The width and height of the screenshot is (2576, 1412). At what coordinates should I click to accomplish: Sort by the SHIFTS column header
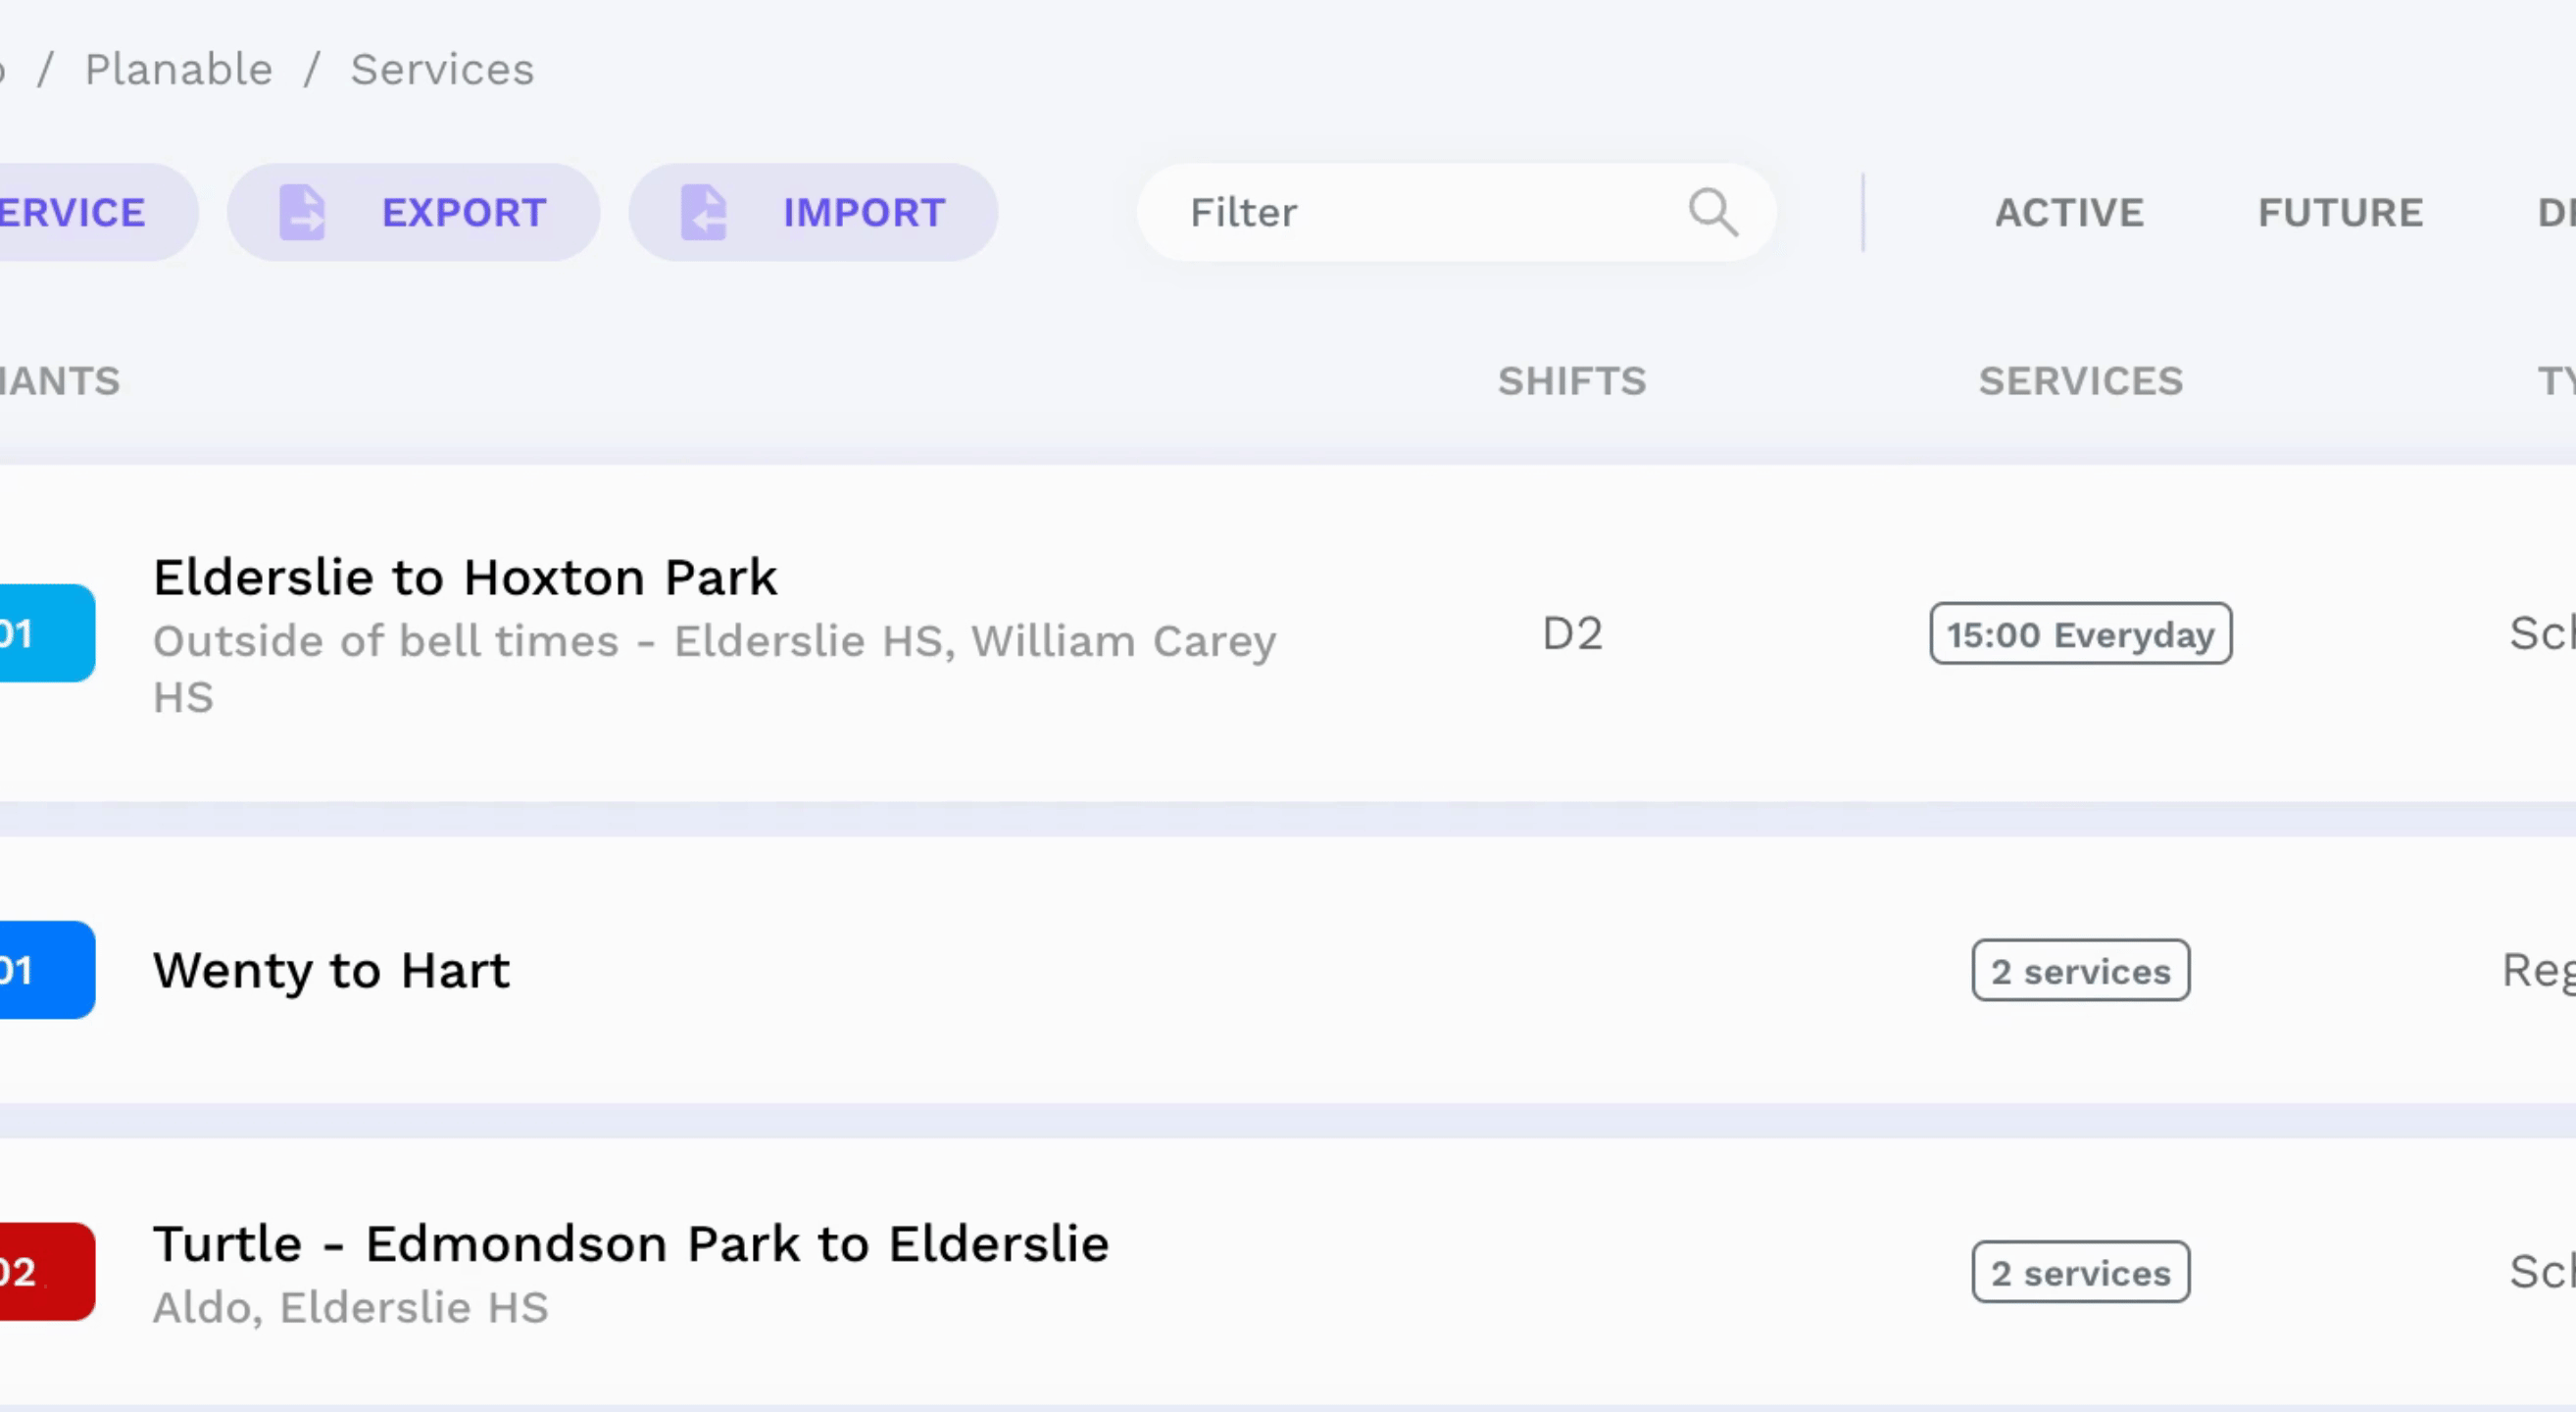[x=1572, y=381]
